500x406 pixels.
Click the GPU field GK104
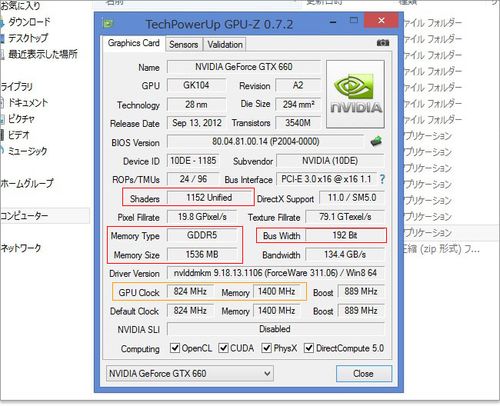coord(196,85)
